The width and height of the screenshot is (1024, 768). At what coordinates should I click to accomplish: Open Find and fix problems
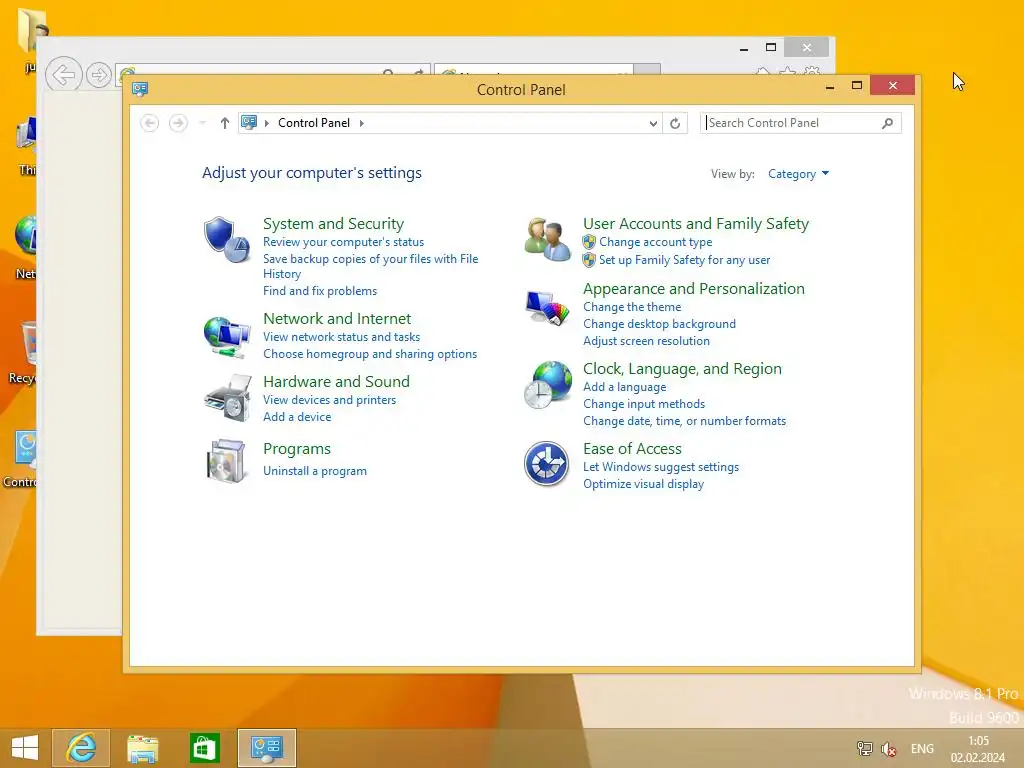coord(320,291)
